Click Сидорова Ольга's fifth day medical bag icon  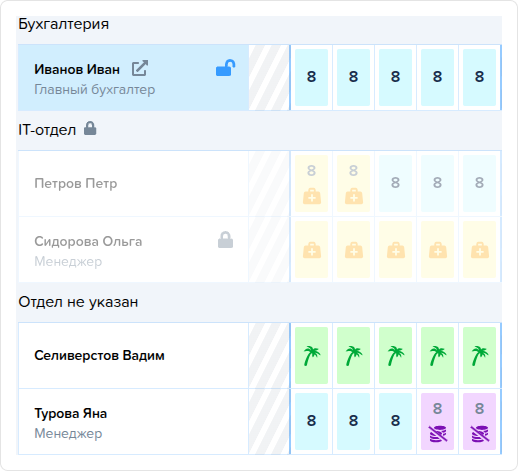pyautogui.click(x=480, y=250)
